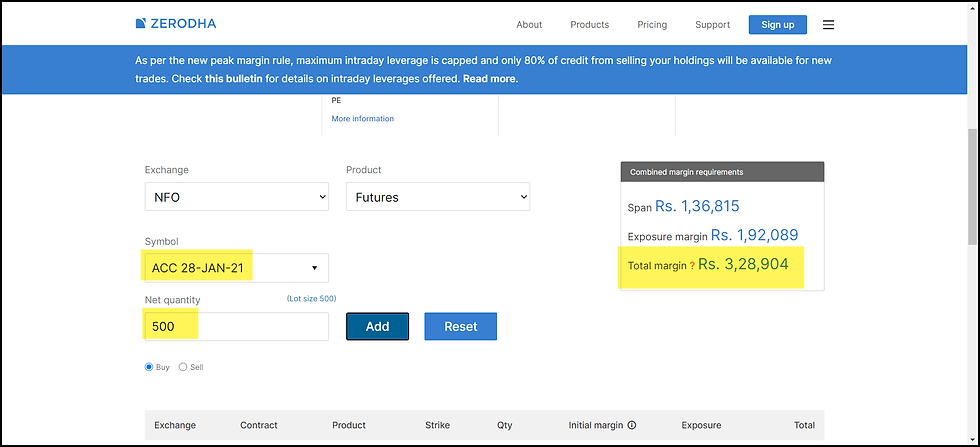Select the Buy radio button
The width and height of the screenshot is (980, 447).
coord(149,367)
